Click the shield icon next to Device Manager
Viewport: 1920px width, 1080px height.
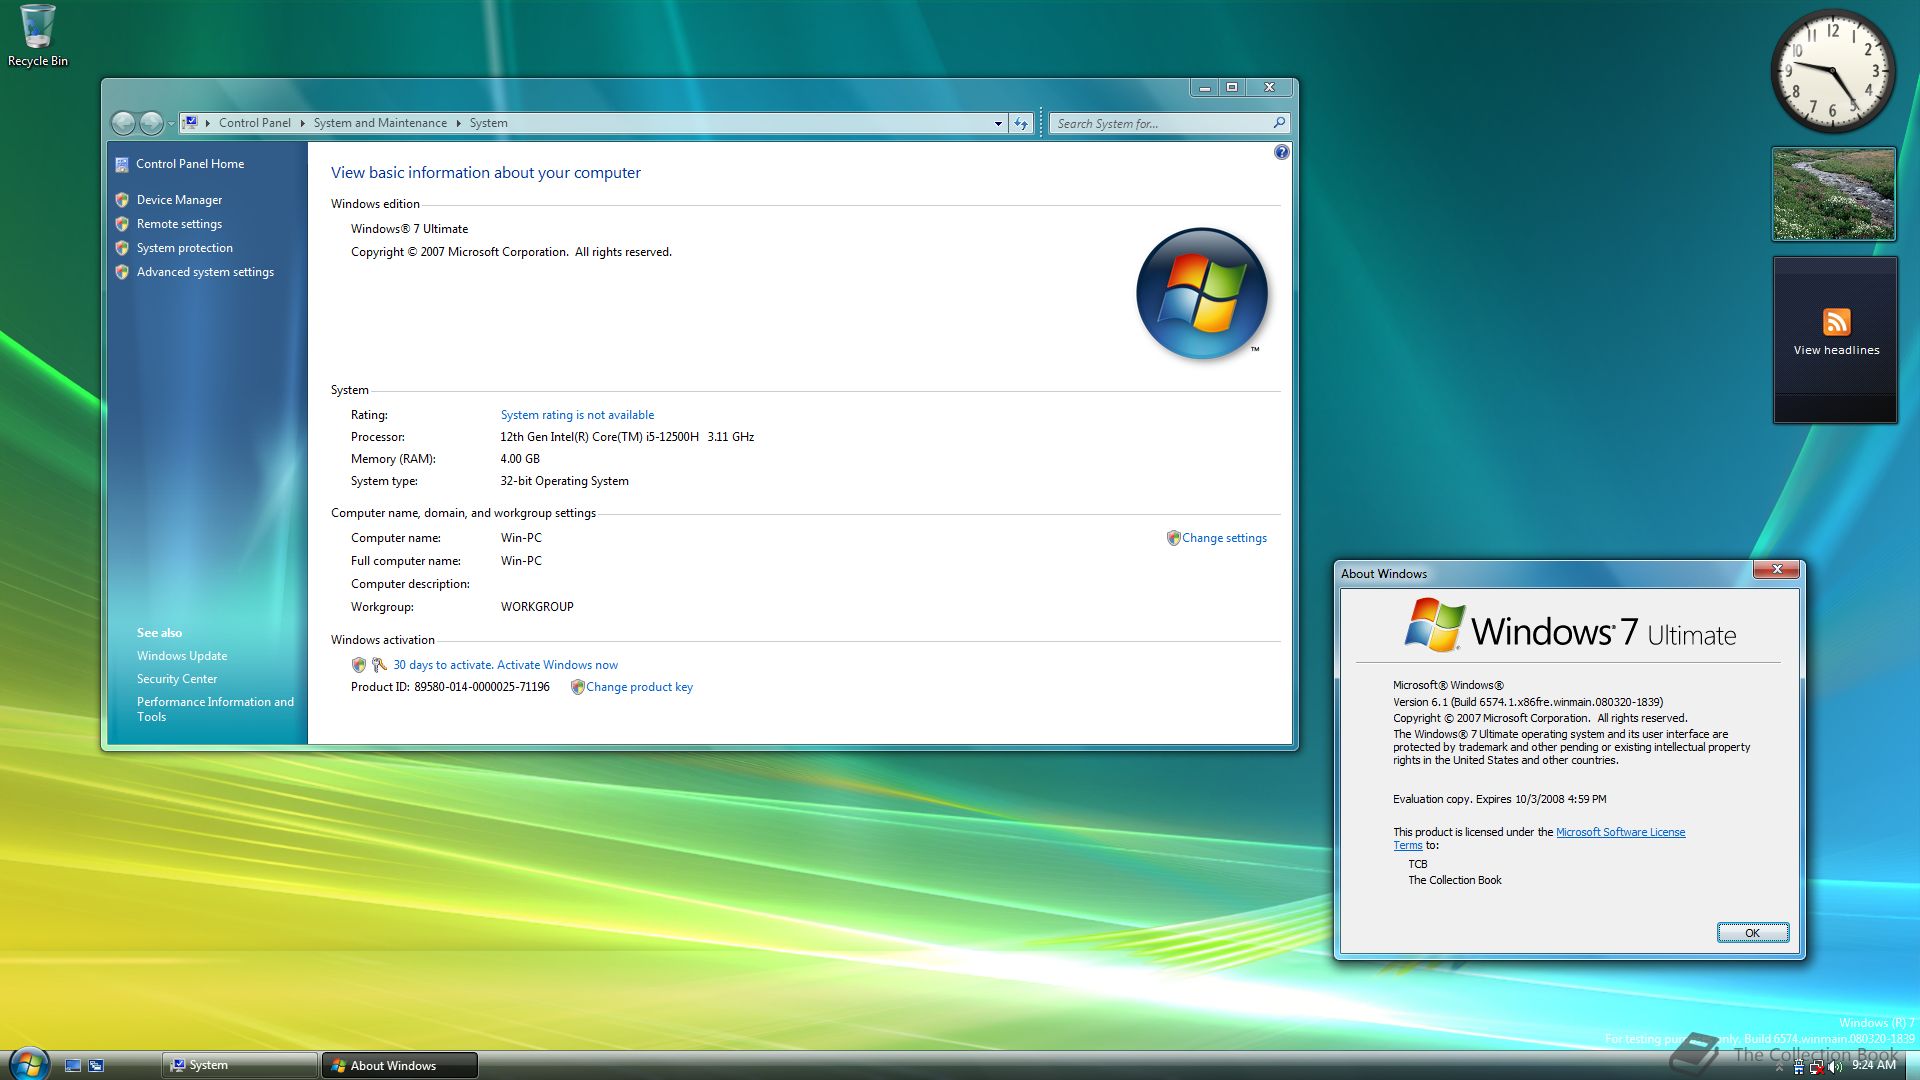(x=122, y=200)
